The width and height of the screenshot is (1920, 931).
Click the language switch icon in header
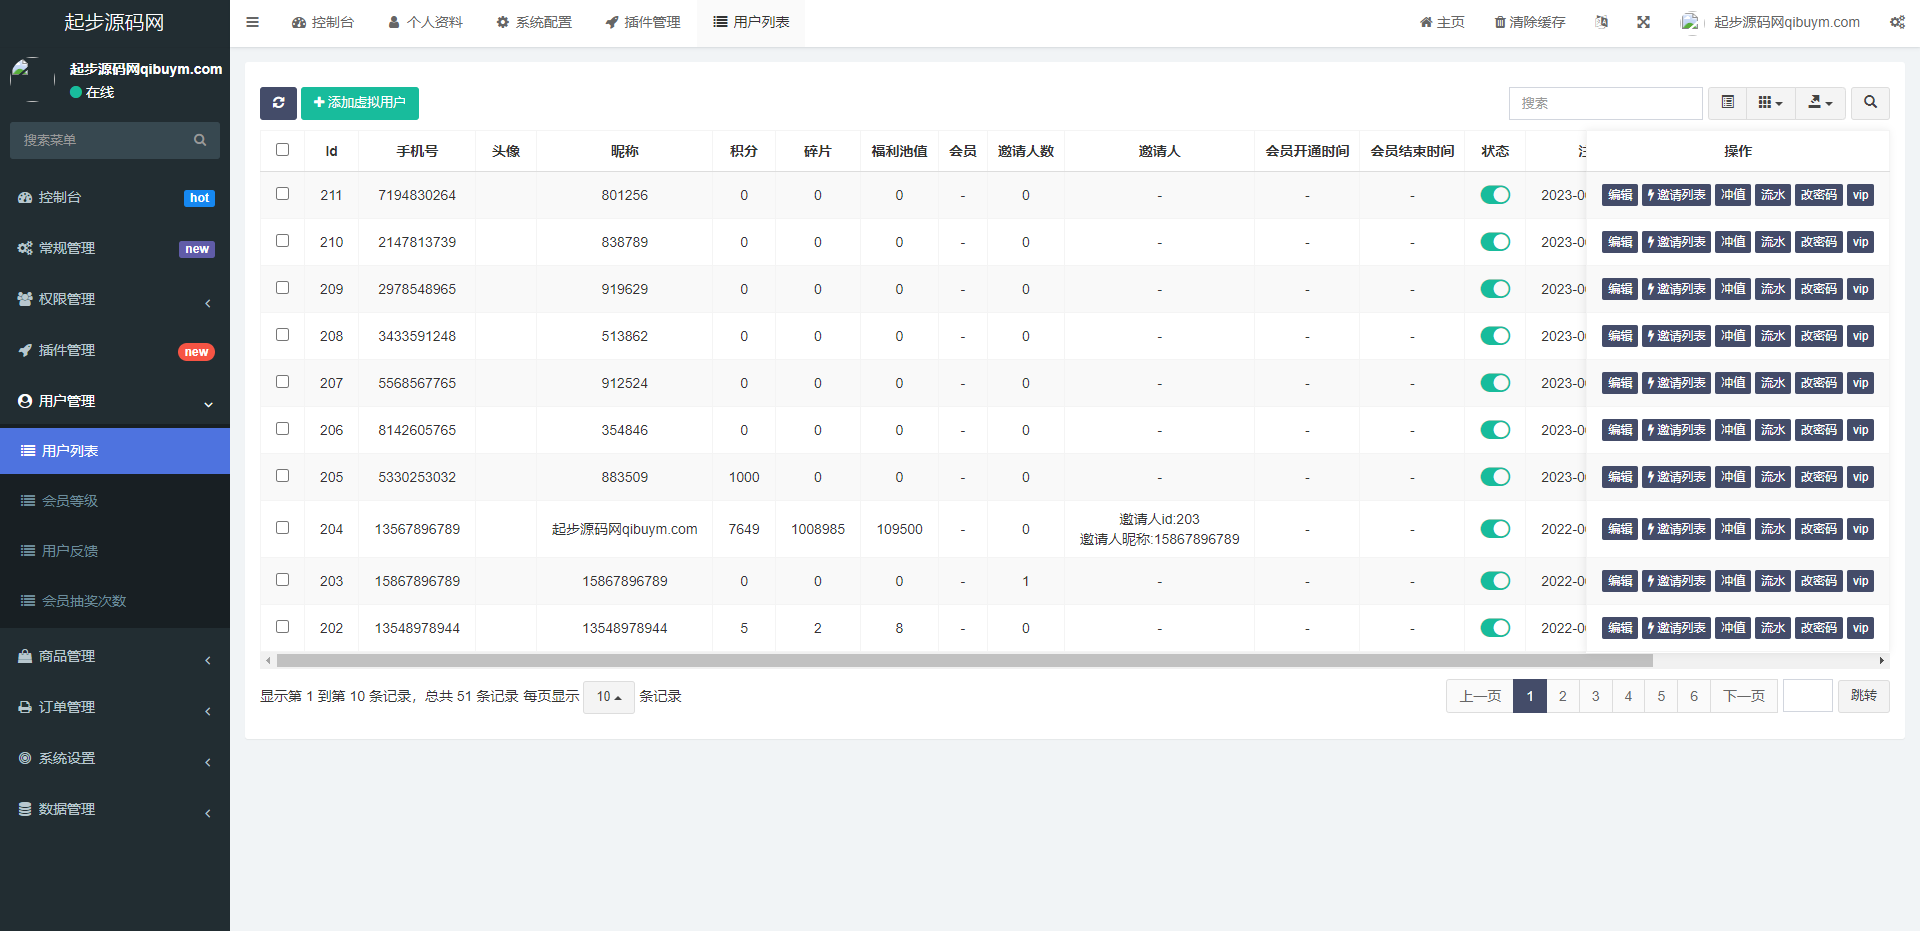pos(1601,22)
